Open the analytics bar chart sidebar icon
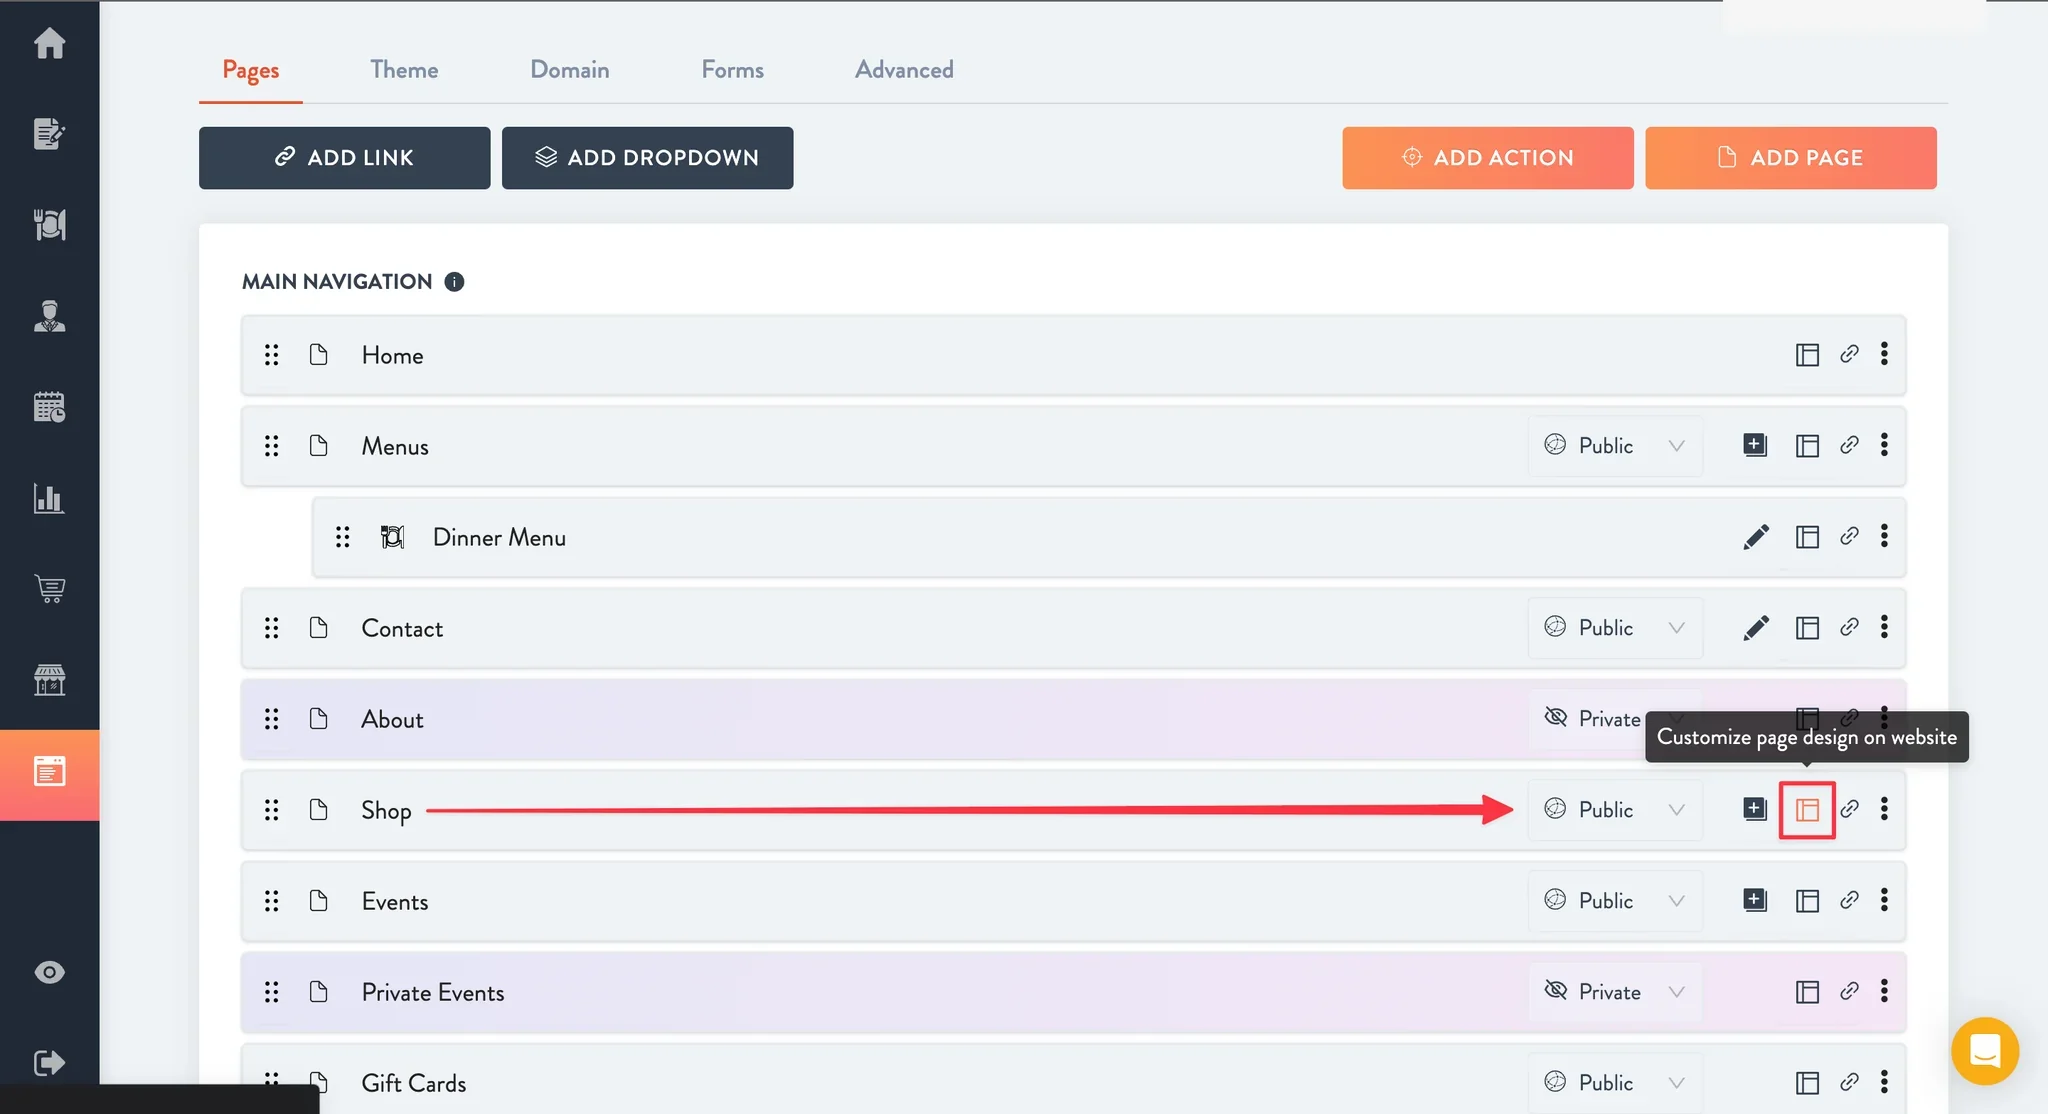 click(49, 498)
